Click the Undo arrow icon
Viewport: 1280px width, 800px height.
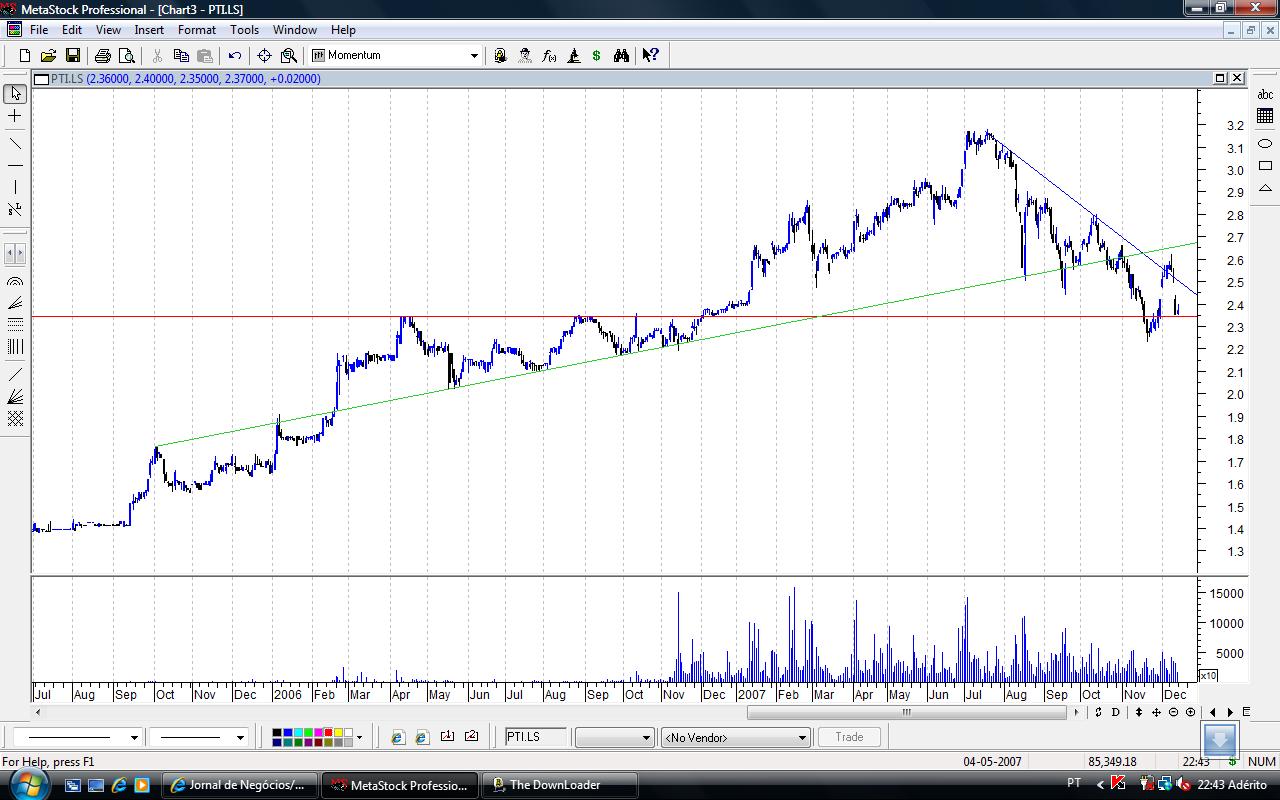click(x=235, y=56)
